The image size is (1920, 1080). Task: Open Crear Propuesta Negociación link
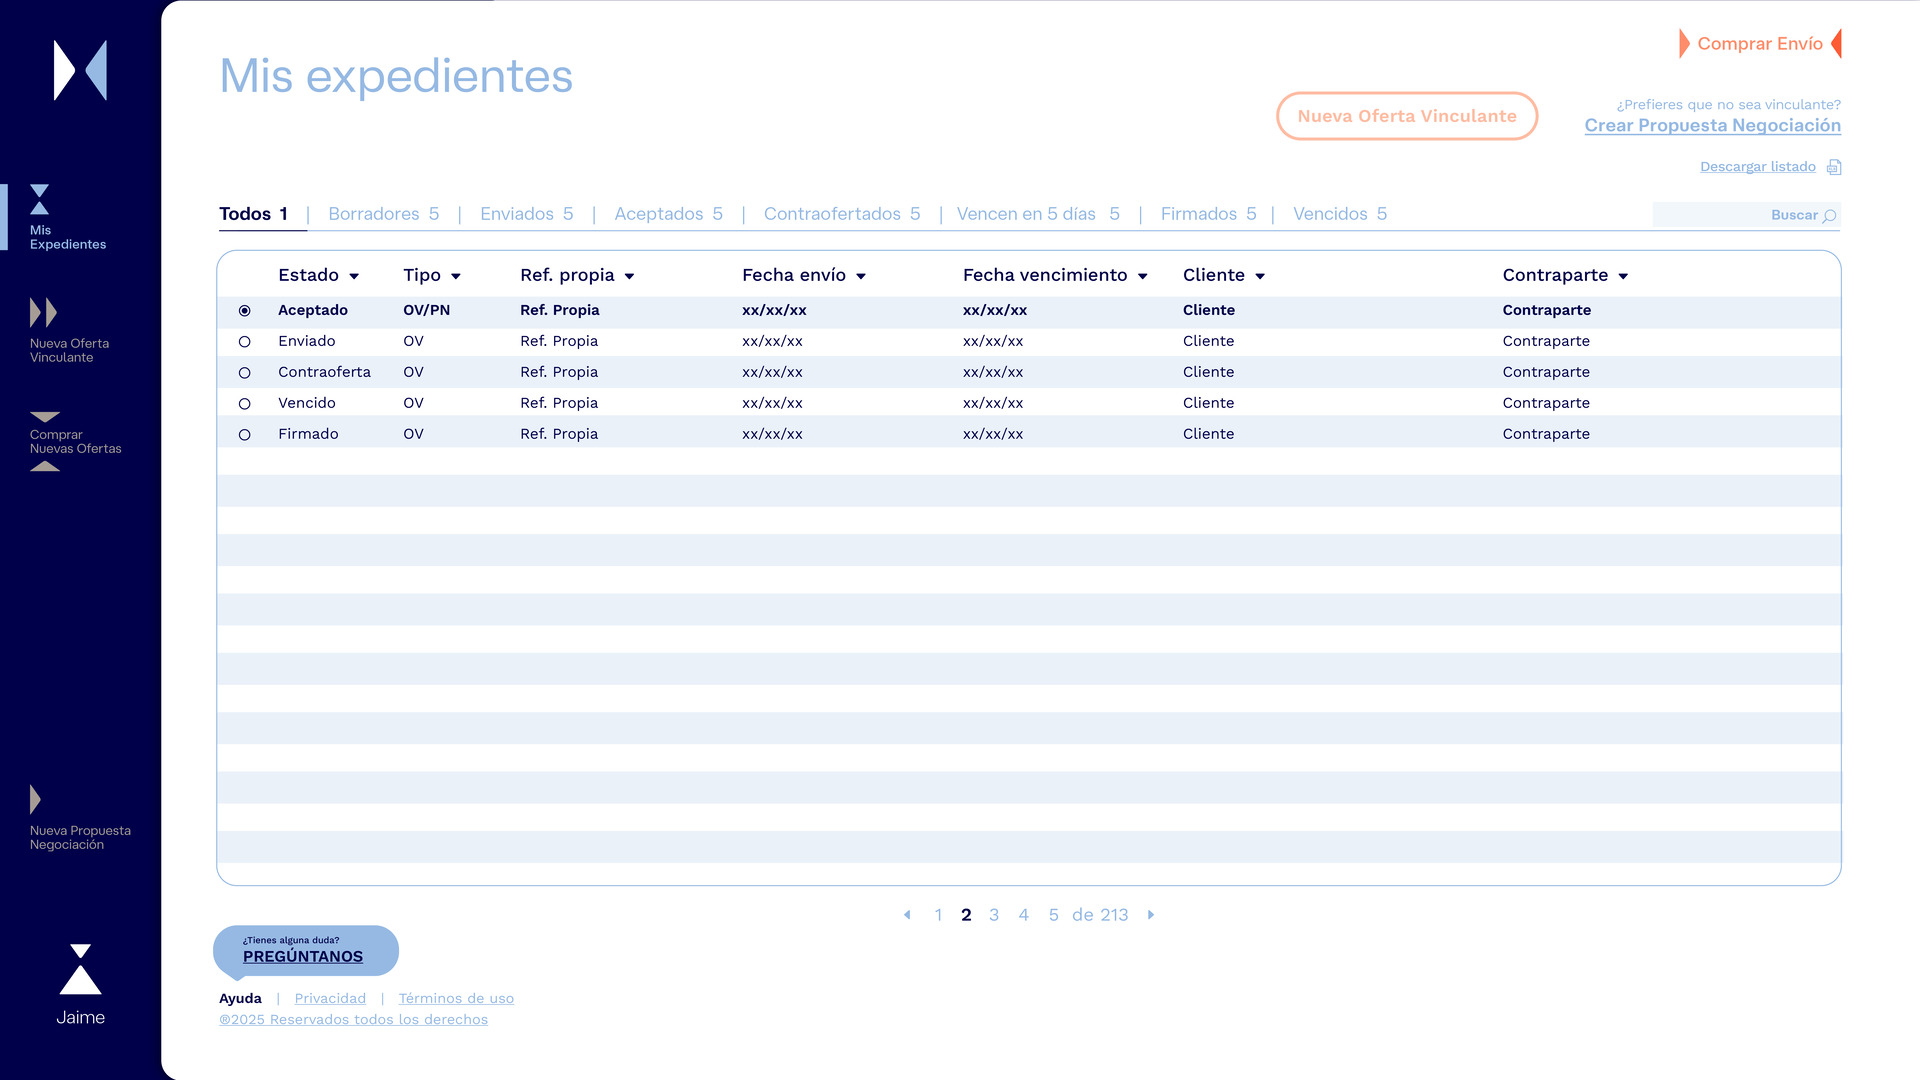coord(1712,126)
